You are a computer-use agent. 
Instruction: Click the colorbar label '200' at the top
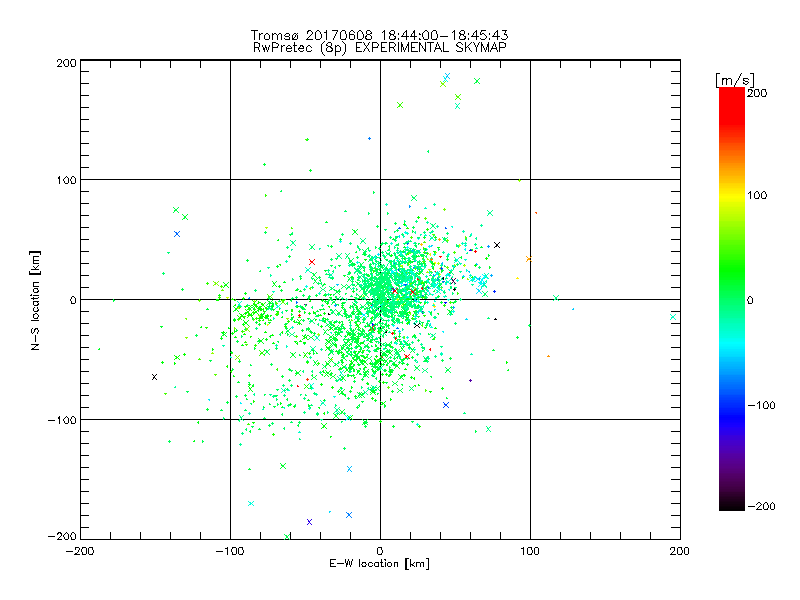[757, 93]
